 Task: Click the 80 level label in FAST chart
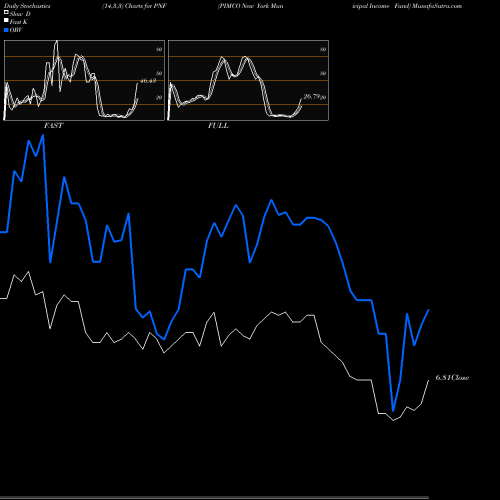(x=159, y=49)
